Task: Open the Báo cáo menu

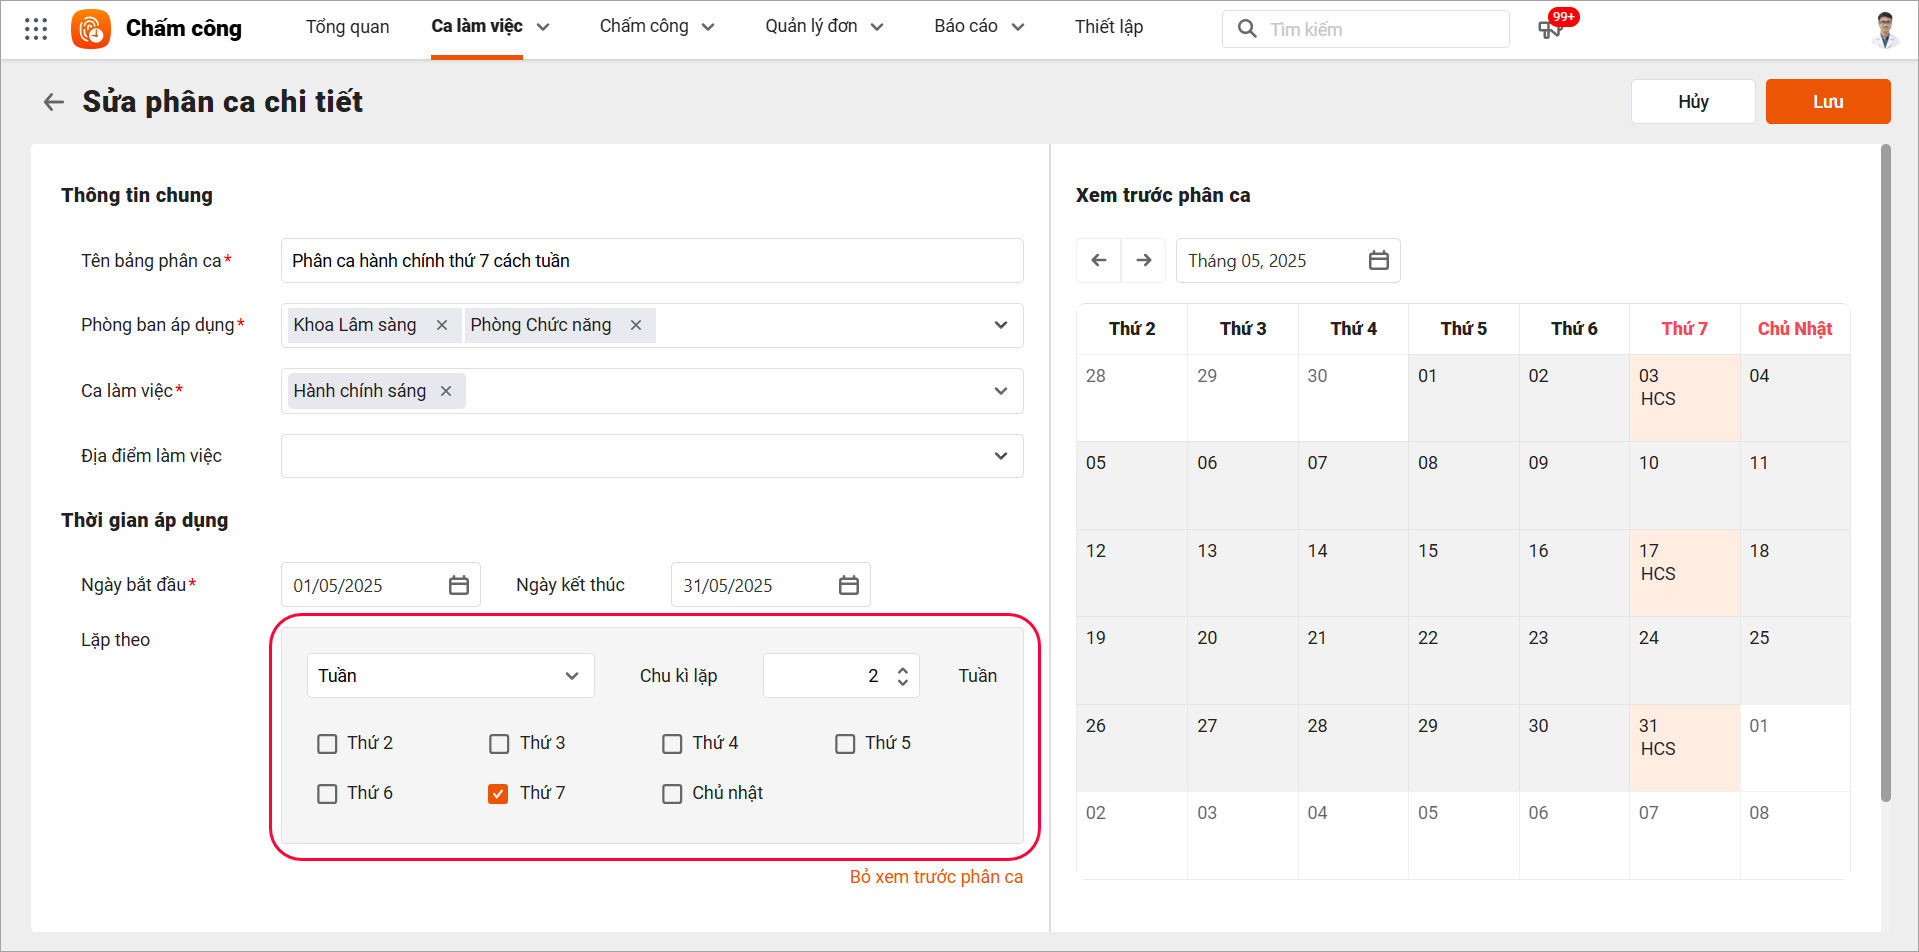Action: click(978, 27)
